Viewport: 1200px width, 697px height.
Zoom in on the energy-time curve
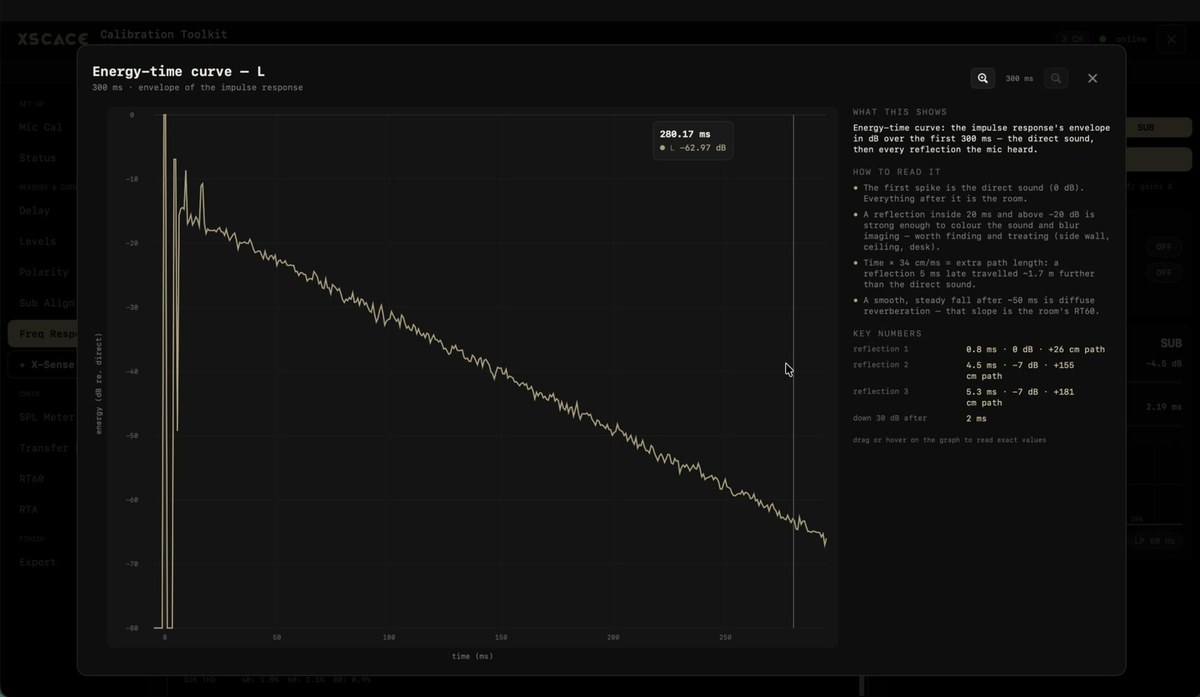[x=983, y=78]
